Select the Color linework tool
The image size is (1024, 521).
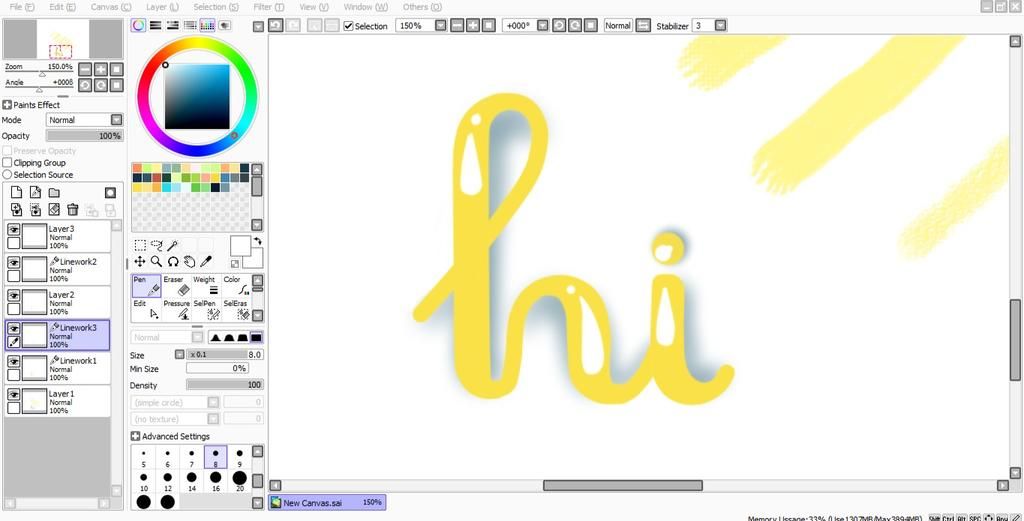[236, 286]
